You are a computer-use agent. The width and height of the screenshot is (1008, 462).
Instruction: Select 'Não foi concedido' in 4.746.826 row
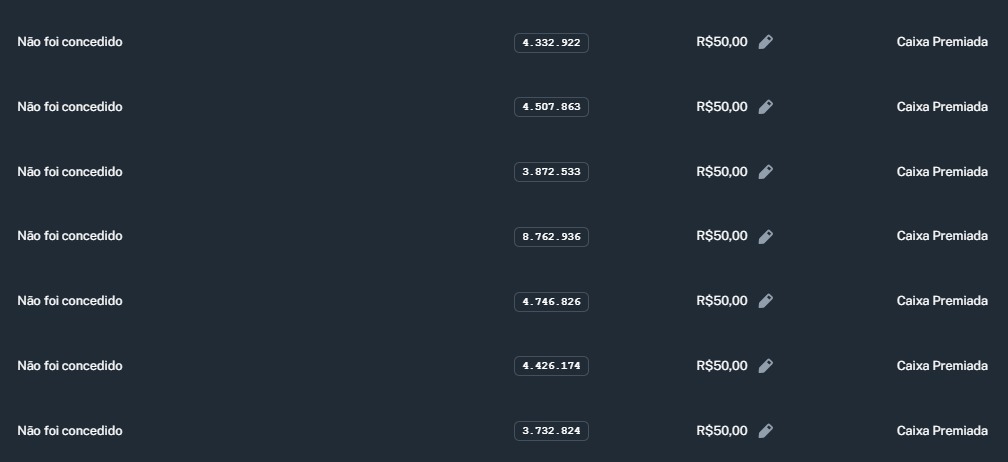[x=70, y=301]
